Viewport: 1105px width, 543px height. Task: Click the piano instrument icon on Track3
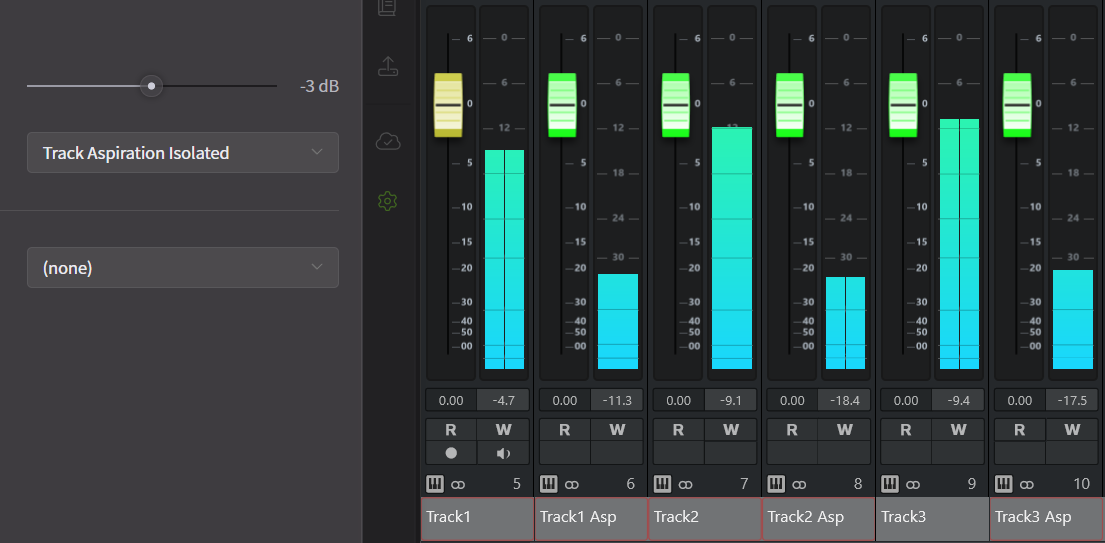coord(890,484)
